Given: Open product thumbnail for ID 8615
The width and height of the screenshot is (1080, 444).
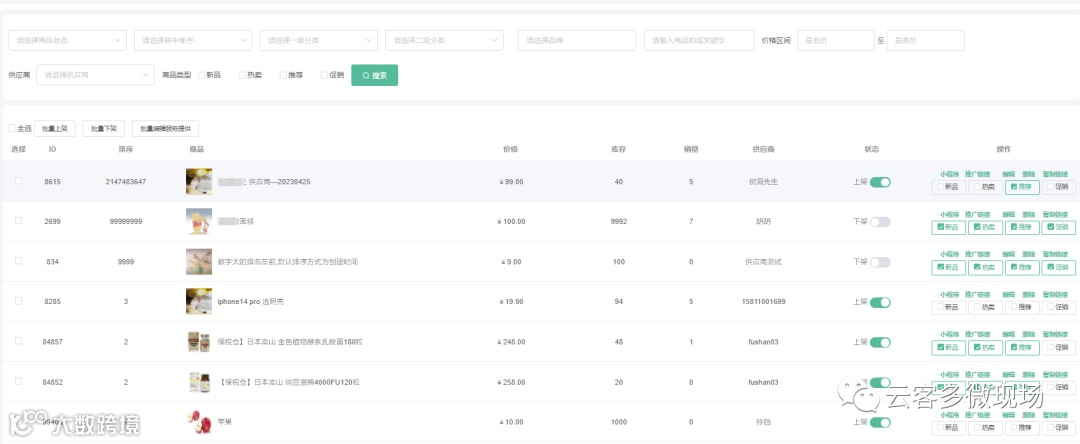Looking at the screenshot, I should click(x=198, y=181).
